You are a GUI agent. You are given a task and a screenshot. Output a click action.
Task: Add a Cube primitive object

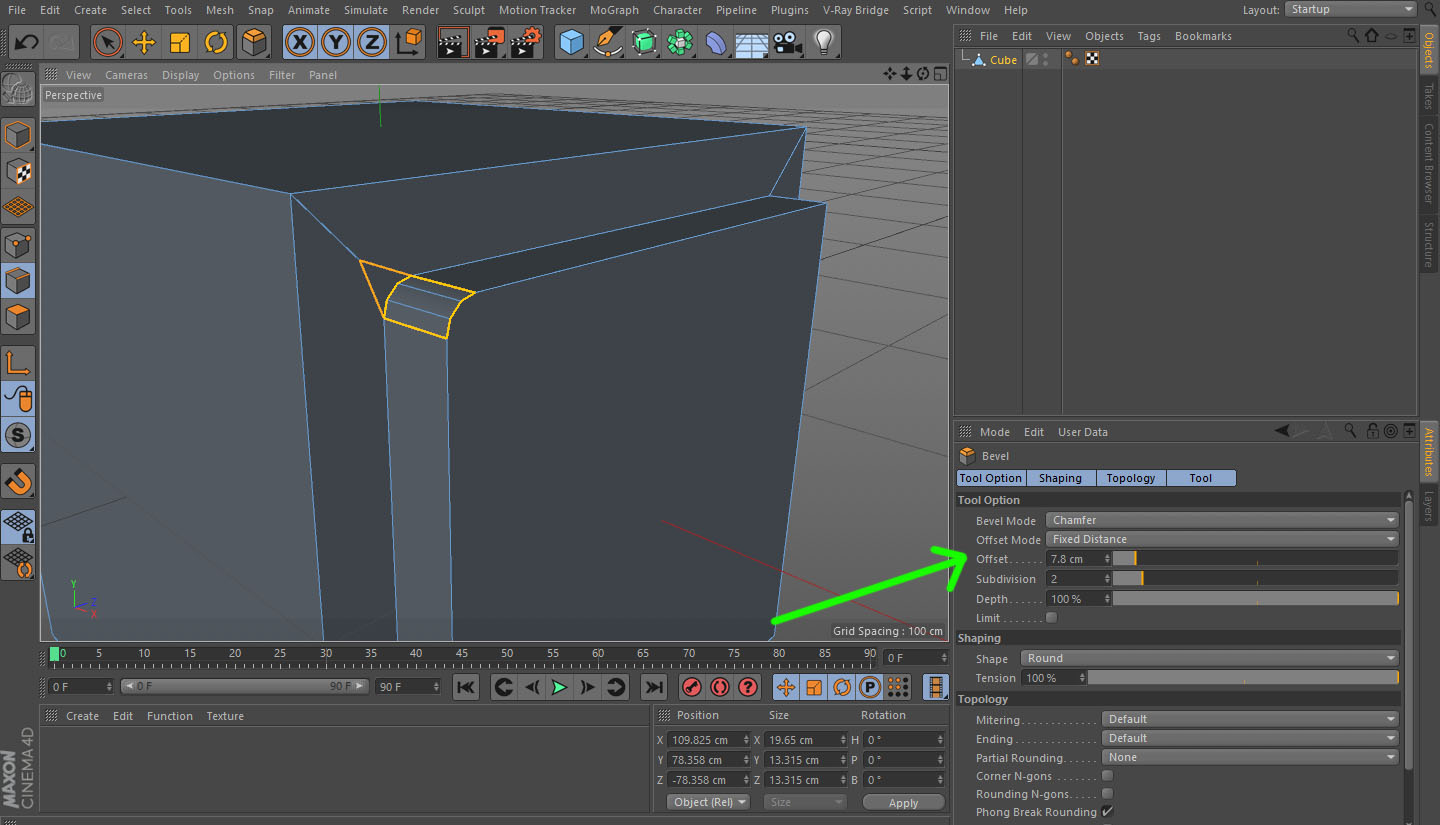point(571,43)
